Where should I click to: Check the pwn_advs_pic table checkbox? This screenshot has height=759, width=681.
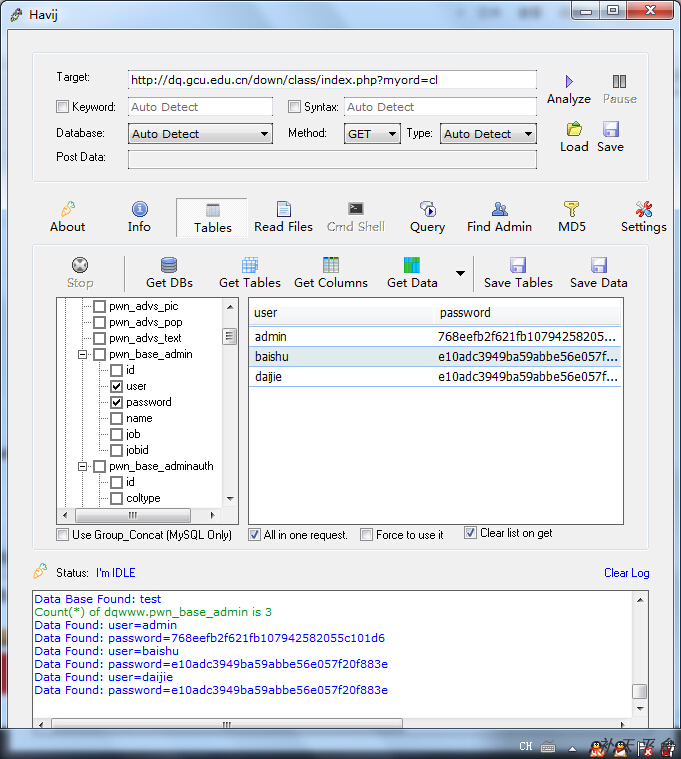click(x=99, y=306)
